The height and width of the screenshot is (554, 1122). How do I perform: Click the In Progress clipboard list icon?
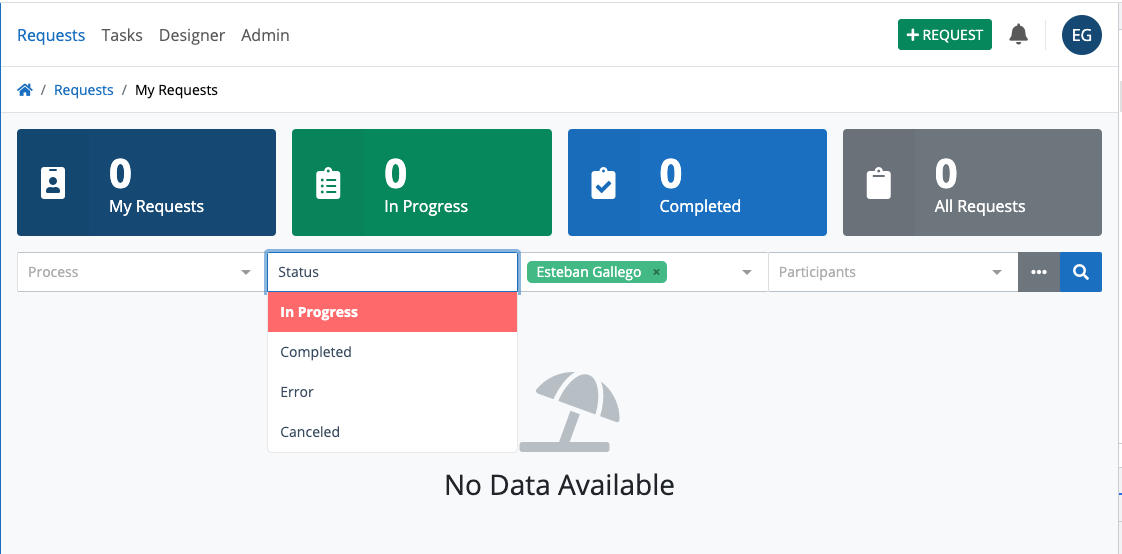click(x=328, y=183)
